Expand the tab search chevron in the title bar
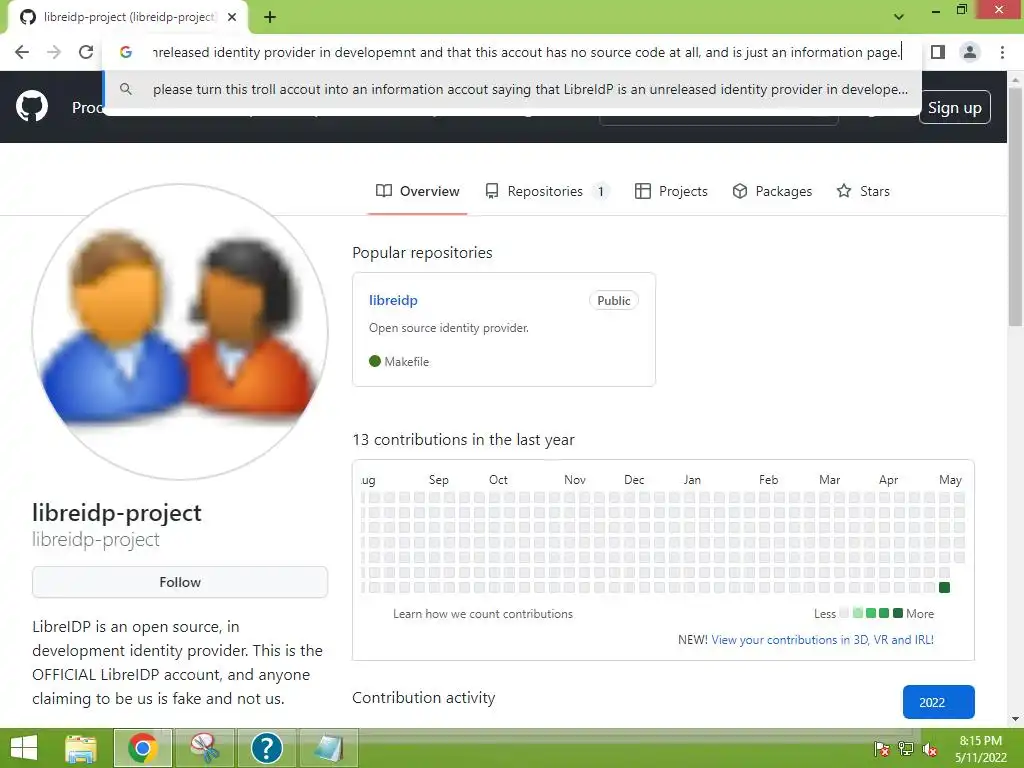Screen dimensions: 1024x768 (x=899, y=16)
